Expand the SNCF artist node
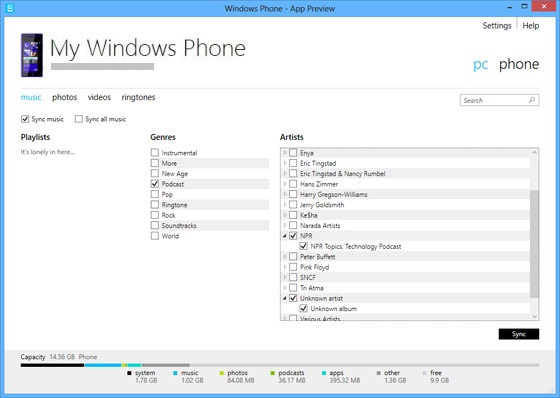This screenshot has height=398, width=560. pos(285,277)
